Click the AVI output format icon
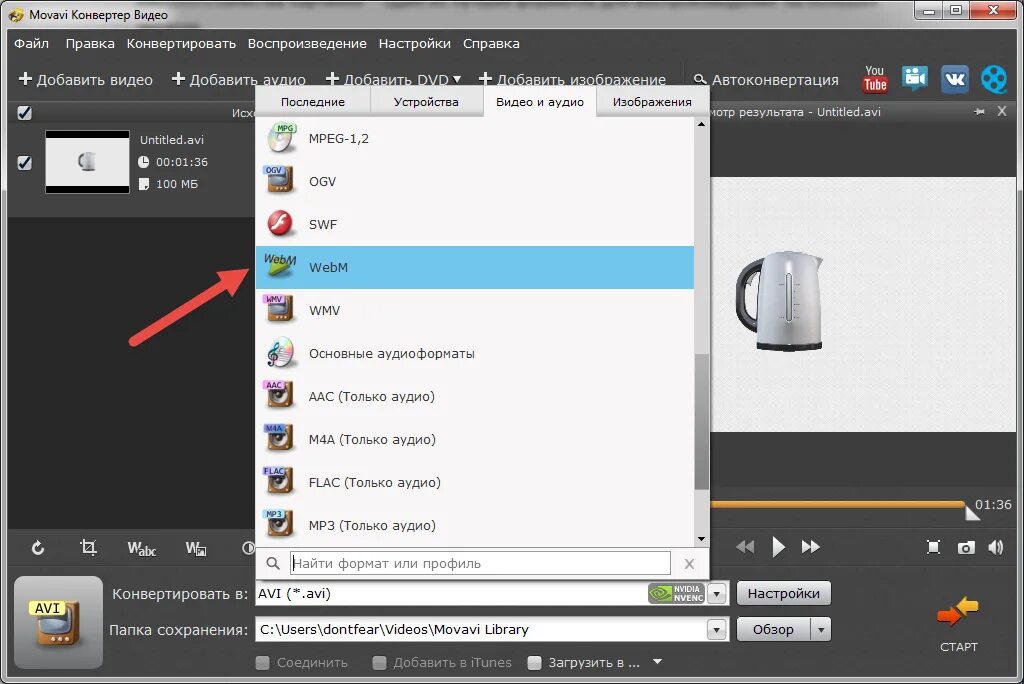The image size is (1024, 684). point(58,623)
